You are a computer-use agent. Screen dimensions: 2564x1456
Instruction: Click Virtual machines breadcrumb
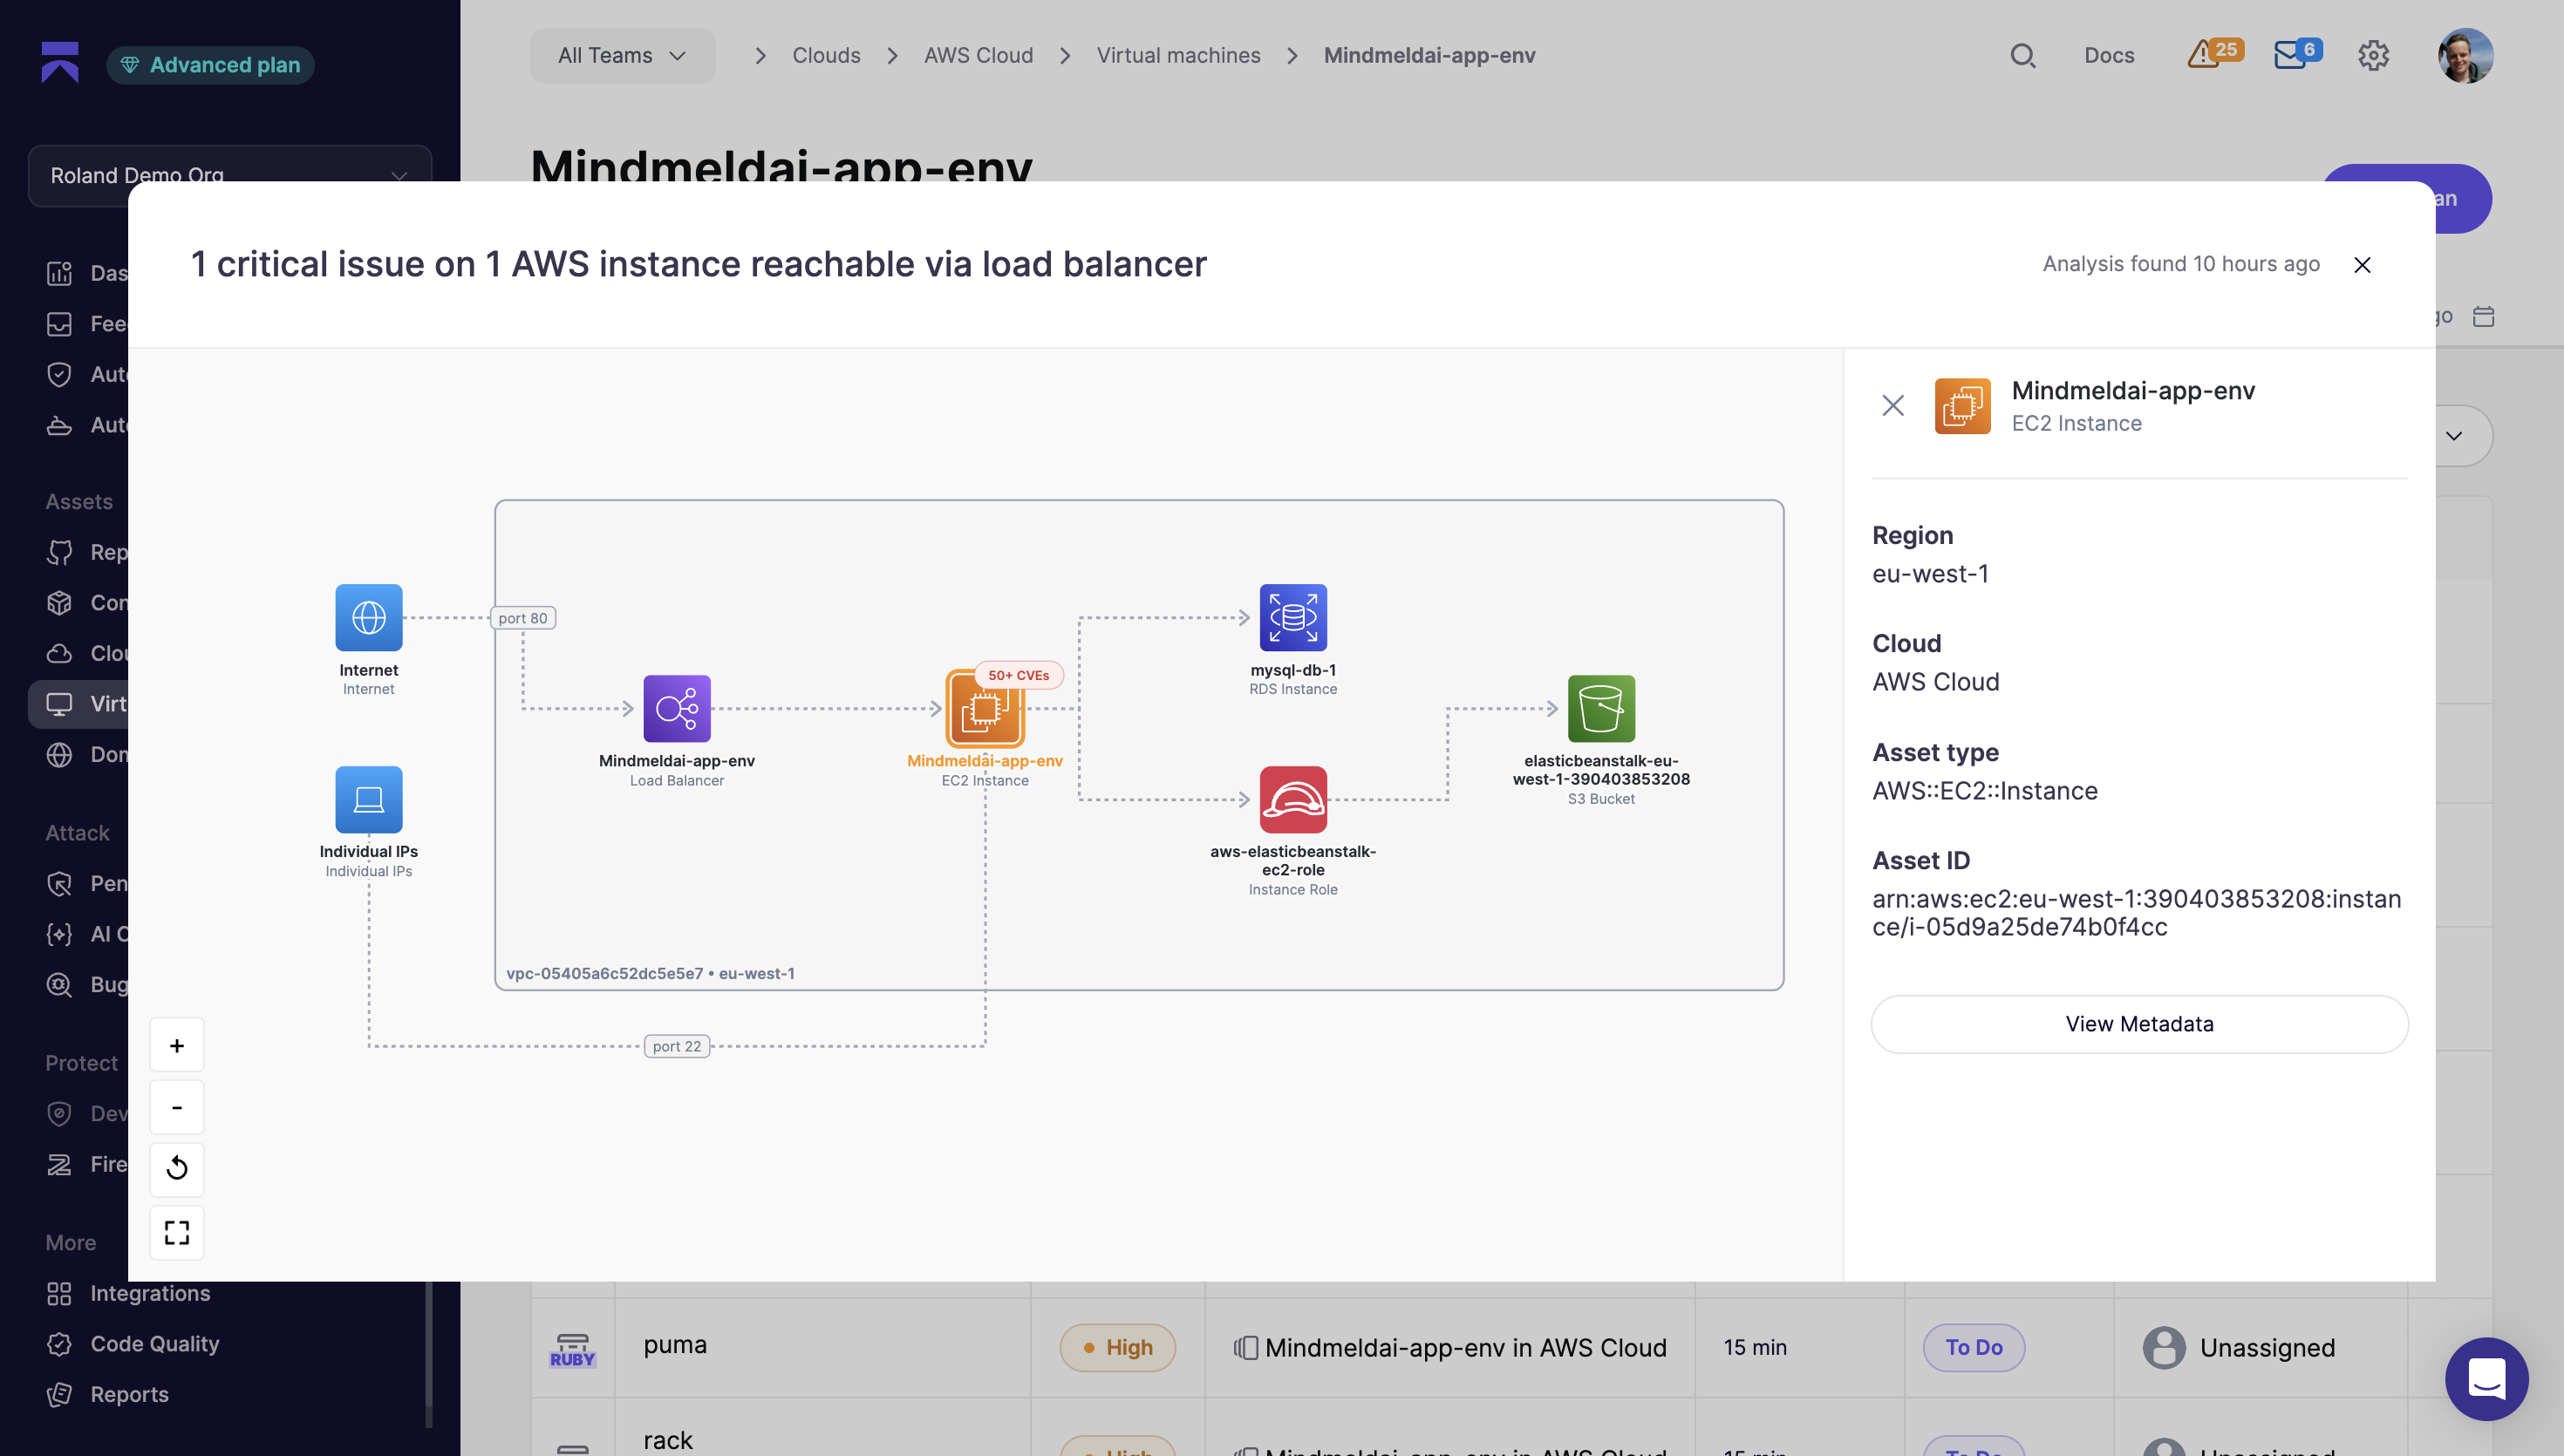tap(1178, 55)
